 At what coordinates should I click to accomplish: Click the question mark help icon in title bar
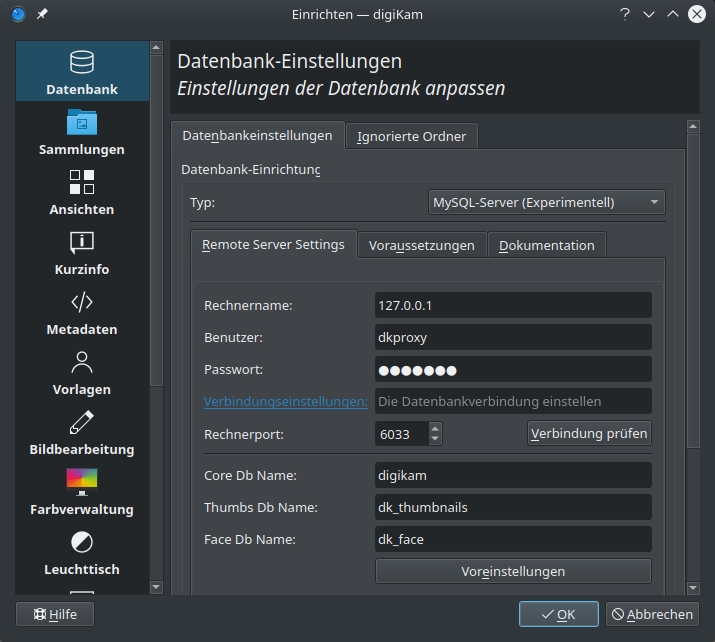pyautogui.click(x=625, y=15)
